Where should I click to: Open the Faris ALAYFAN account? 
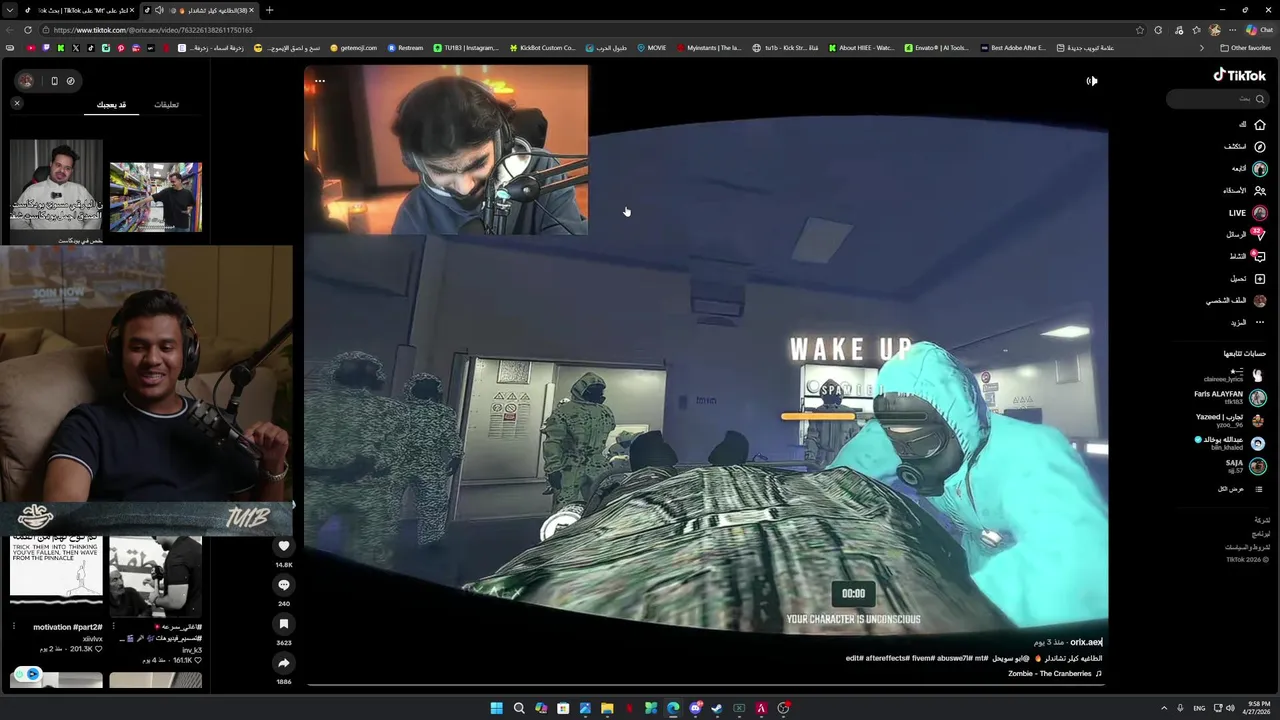(x=1230, y=398)
